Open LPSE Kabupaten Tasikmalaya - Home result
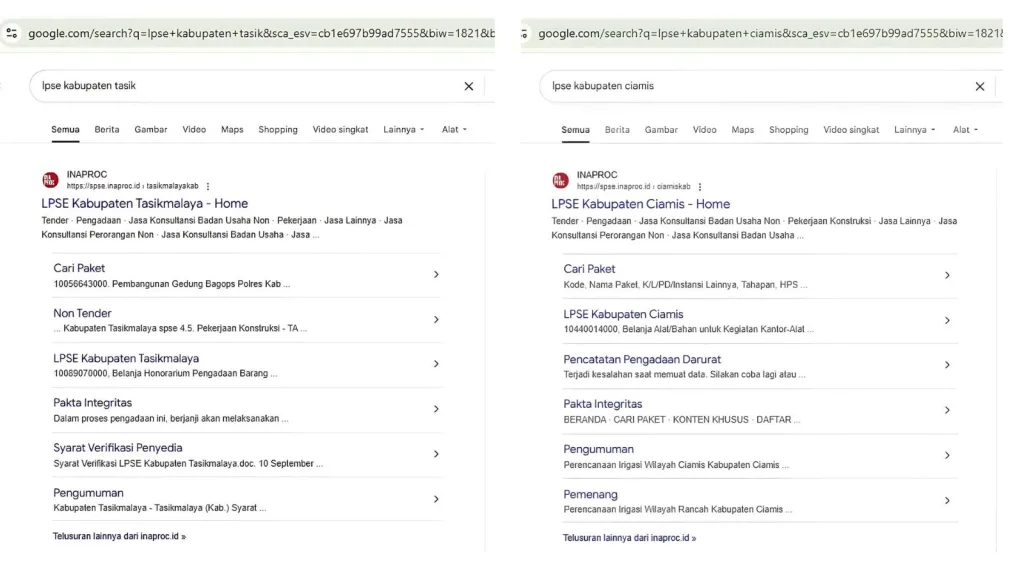 coord(145,203)
